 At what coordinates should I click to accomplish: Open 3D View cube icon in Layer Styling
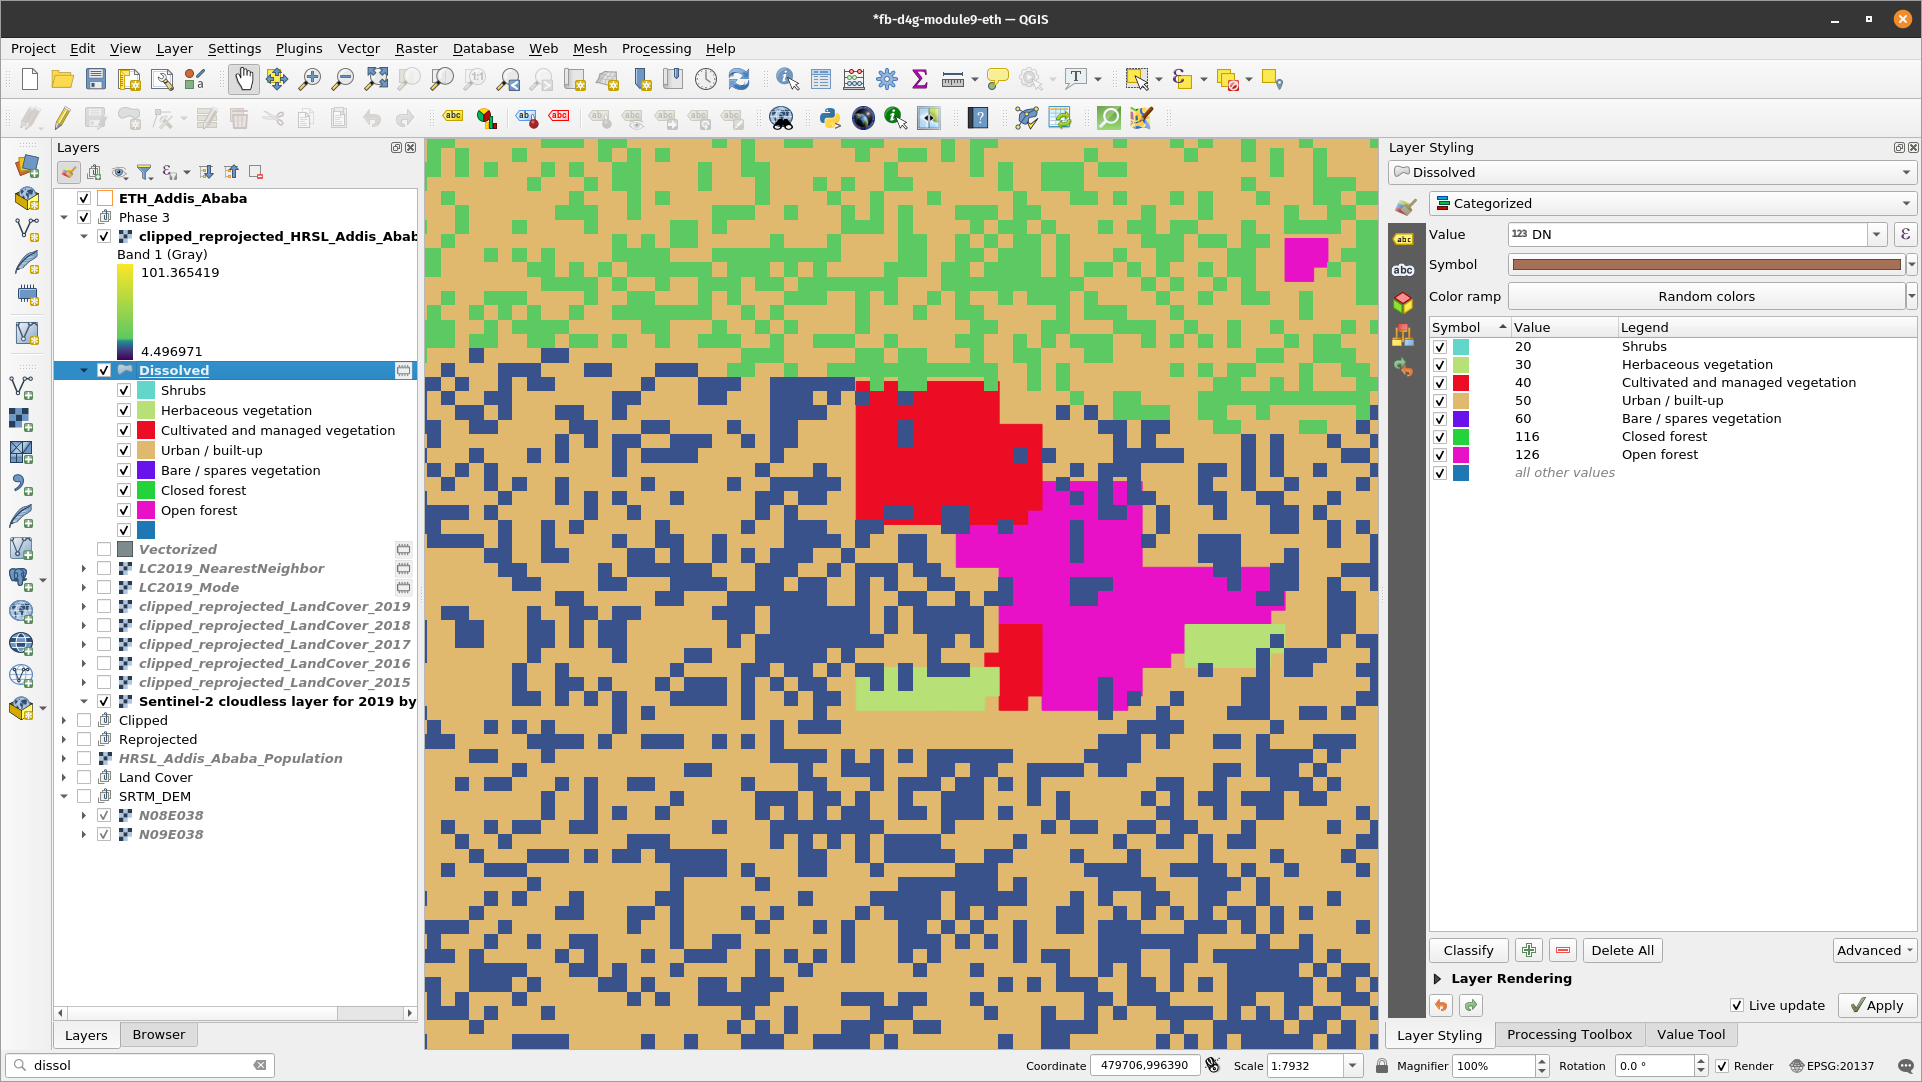[1403, 302]
